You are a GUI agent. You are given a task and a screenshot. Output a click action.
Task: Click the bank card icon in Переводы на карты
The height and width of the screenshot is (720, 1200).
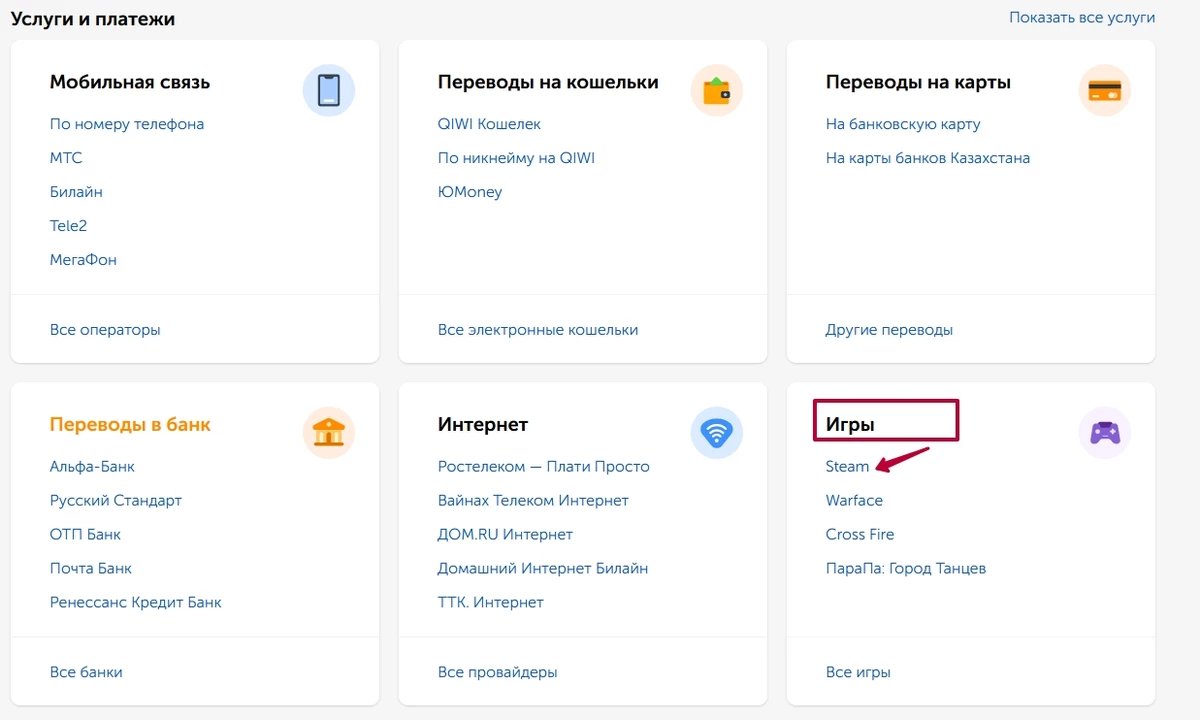1105,91
